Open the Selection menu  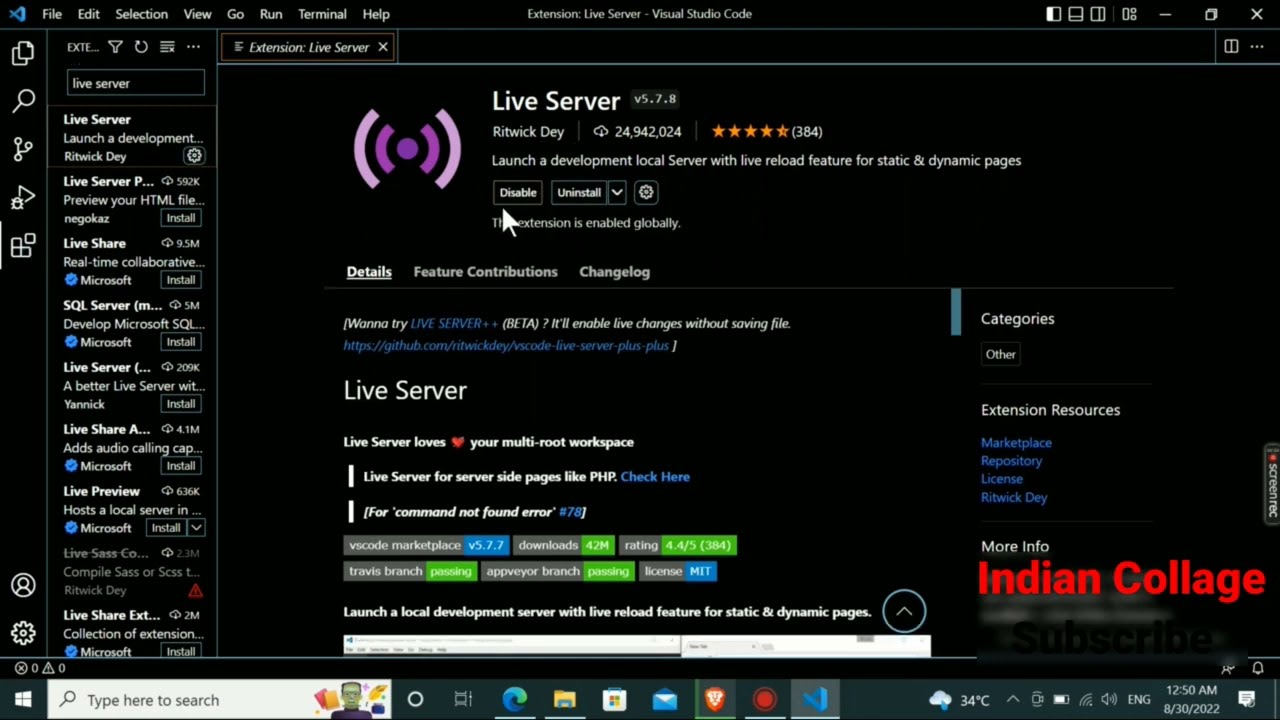[141, 14]
